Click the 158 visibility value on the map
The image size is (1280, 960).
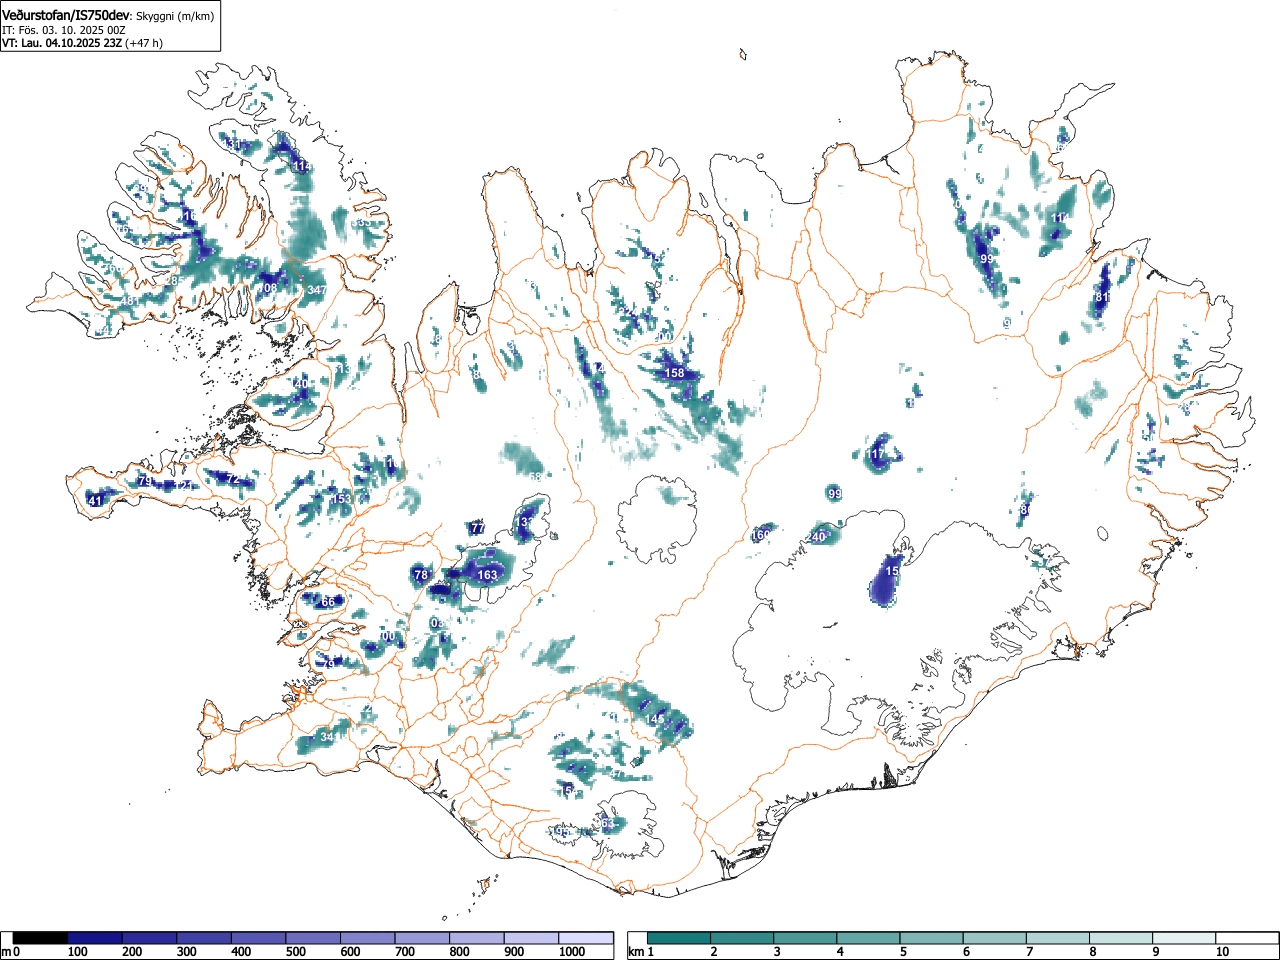[x=675, y=373]
